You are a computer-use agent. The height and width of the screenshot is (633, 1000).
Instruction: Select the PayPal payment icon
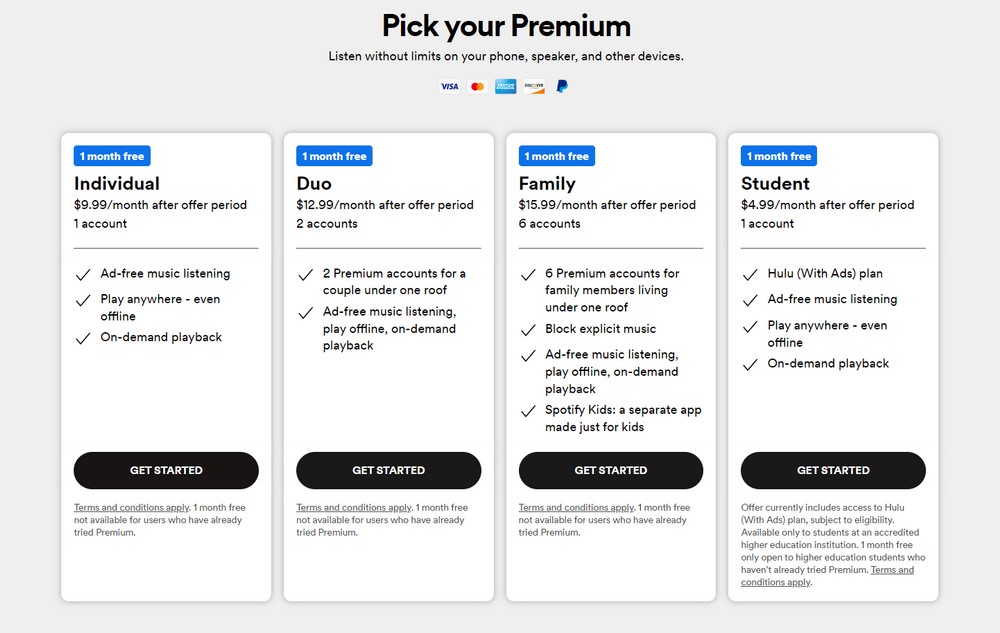coord(561,86)
